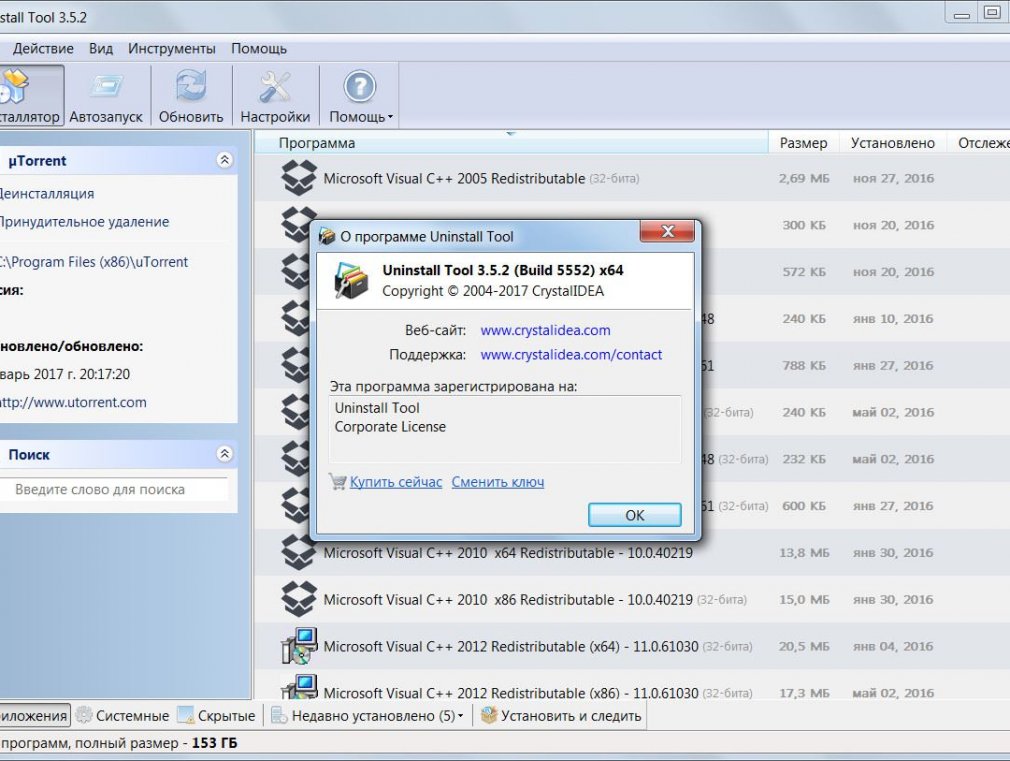The width and height of the screenshot is (1010, 761).
Task: Open the Автозапуск toolbar icon
Action: pyautogui.click(x=106, y=95)
